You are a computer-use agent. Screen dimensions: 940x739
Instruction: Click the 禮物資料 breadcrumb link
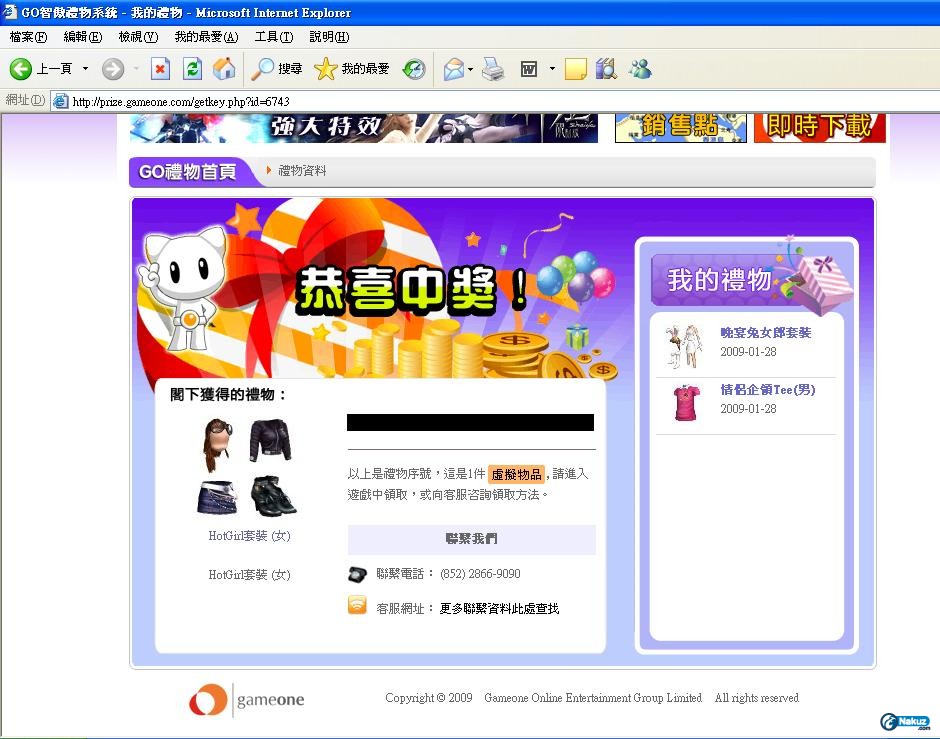click(302, 171)
